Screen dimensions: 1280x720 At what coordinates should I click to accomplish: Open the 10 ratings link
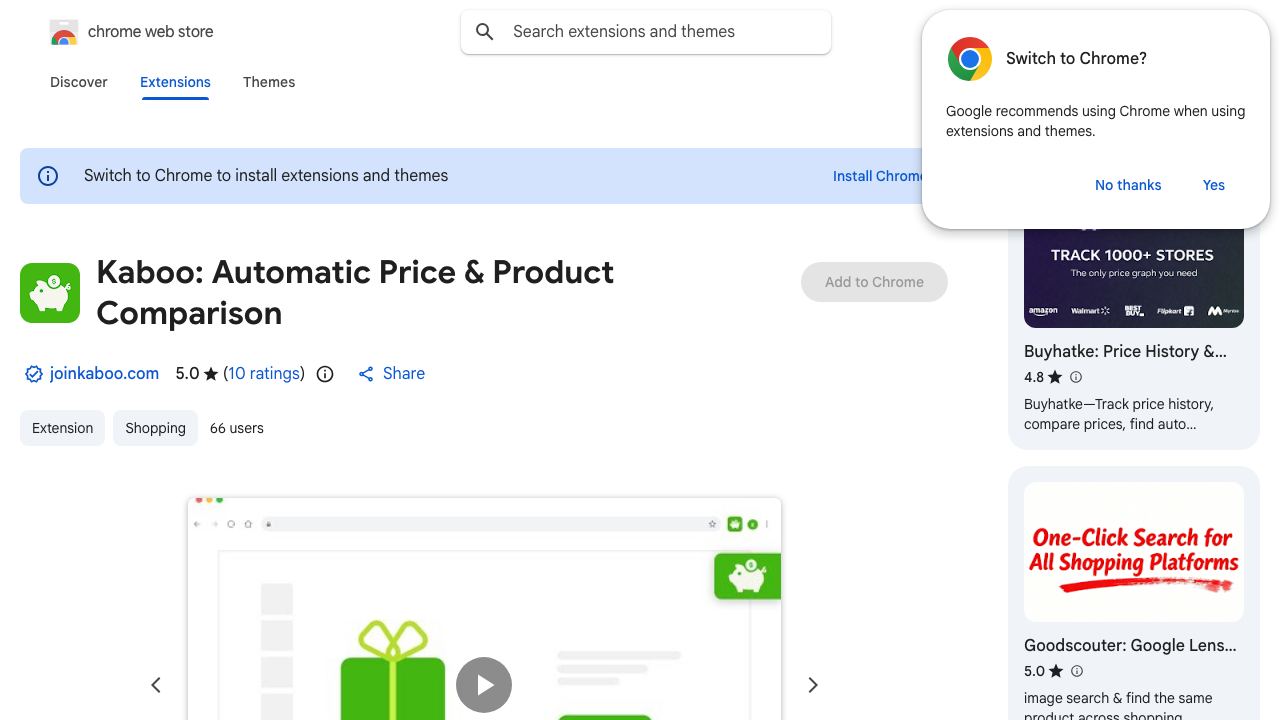coord(264,374)
